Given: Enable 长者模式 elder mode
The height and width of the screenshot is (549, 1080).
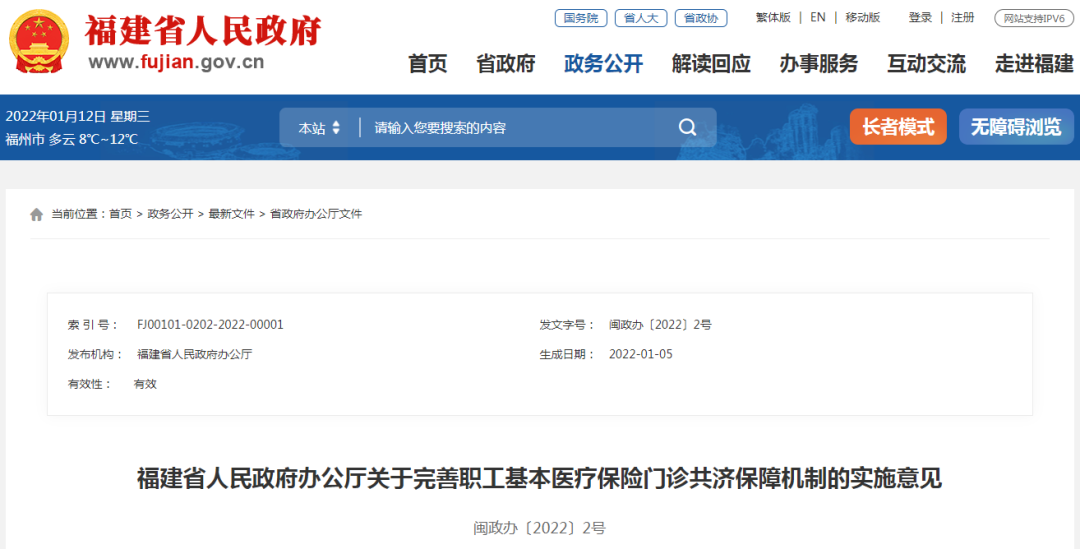Looking at the screenshot, I should click(897, 127).
